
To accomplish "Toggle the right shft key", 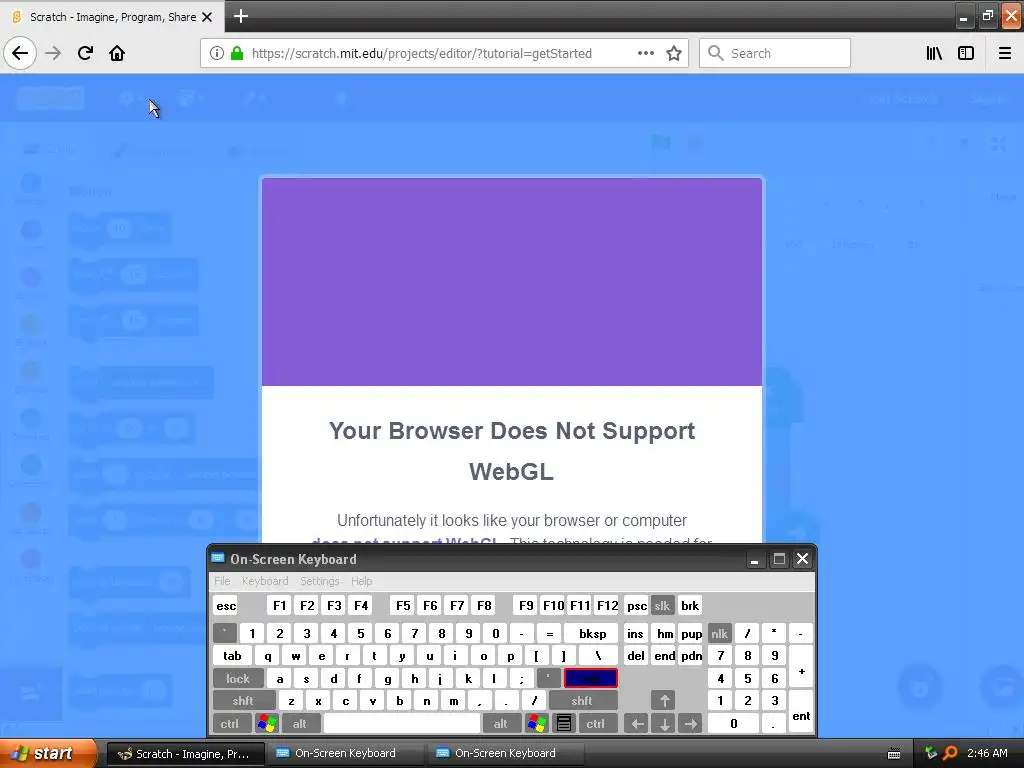I will [x=583, y=701].
